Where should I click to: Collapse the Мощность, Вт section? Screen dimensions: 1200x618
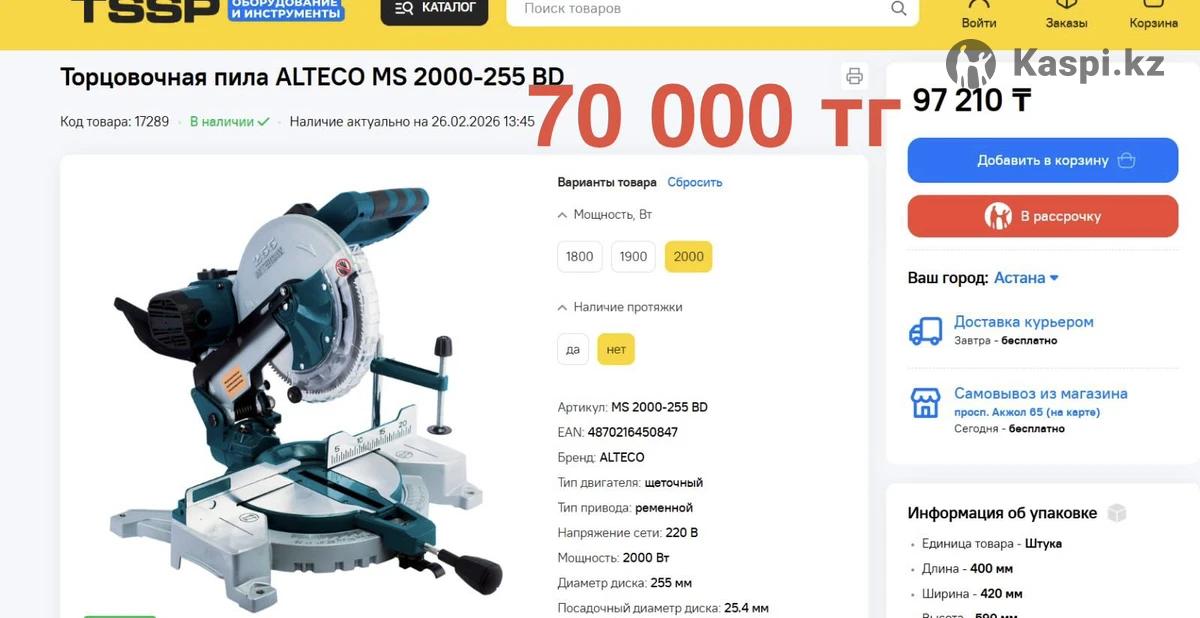pos(605,214)
